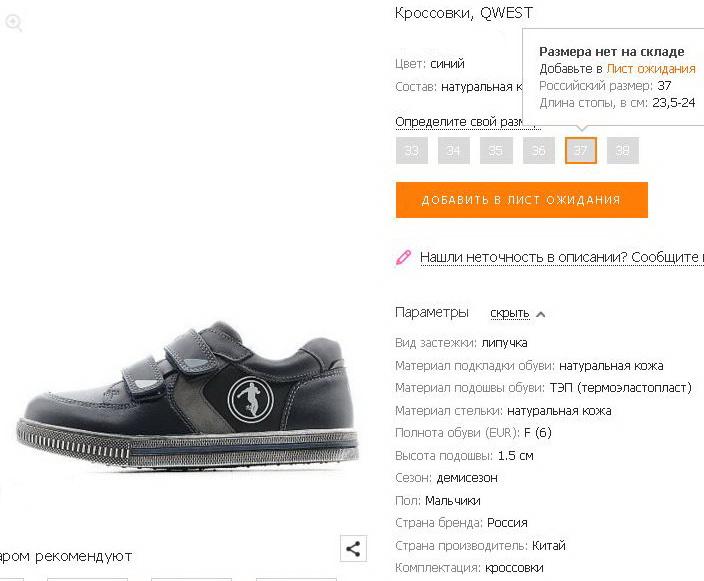Click the sneaker product photo
Viewport: 704px width, 581px height.
(187, 395)
